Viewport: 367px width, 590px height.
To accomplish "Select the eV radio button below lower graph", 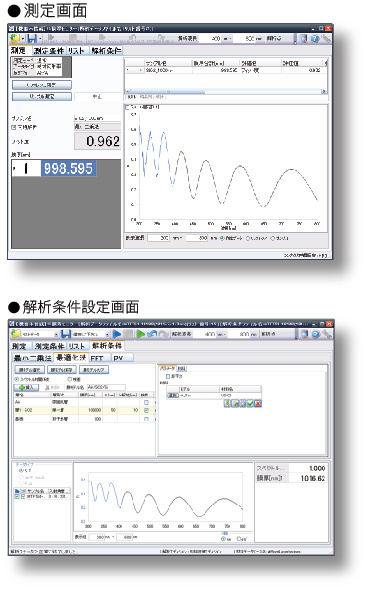I will pyautogui.click(x=239, y=539).
